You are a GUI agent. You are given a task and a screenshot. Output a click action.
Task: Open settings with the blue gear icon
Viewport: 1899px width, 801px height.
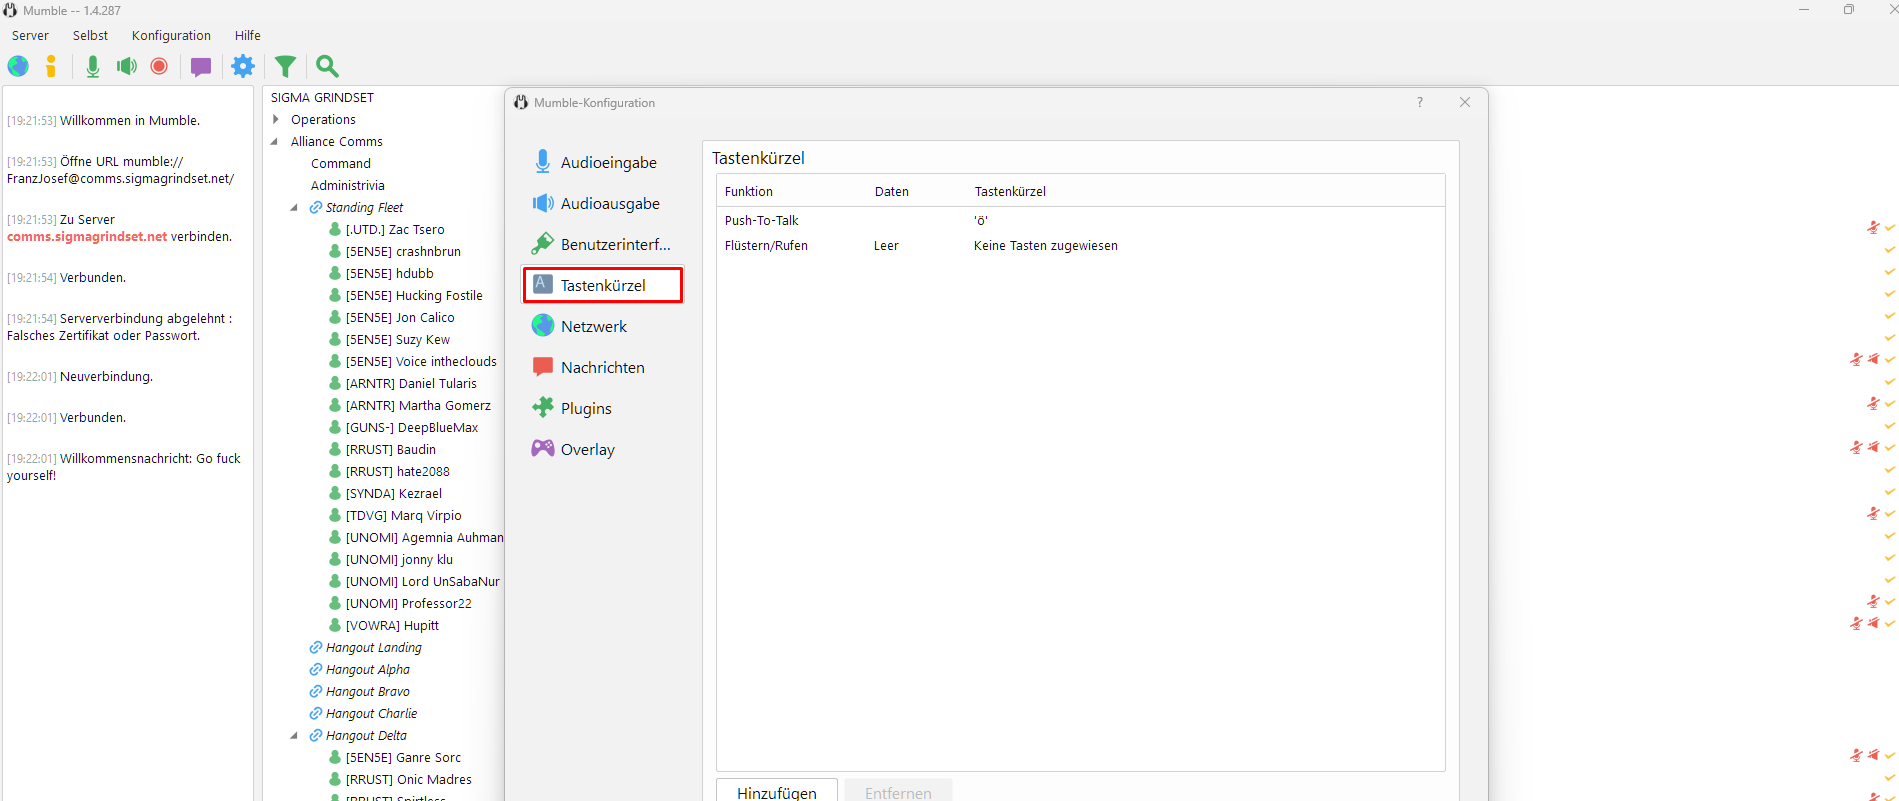(243, 66)
